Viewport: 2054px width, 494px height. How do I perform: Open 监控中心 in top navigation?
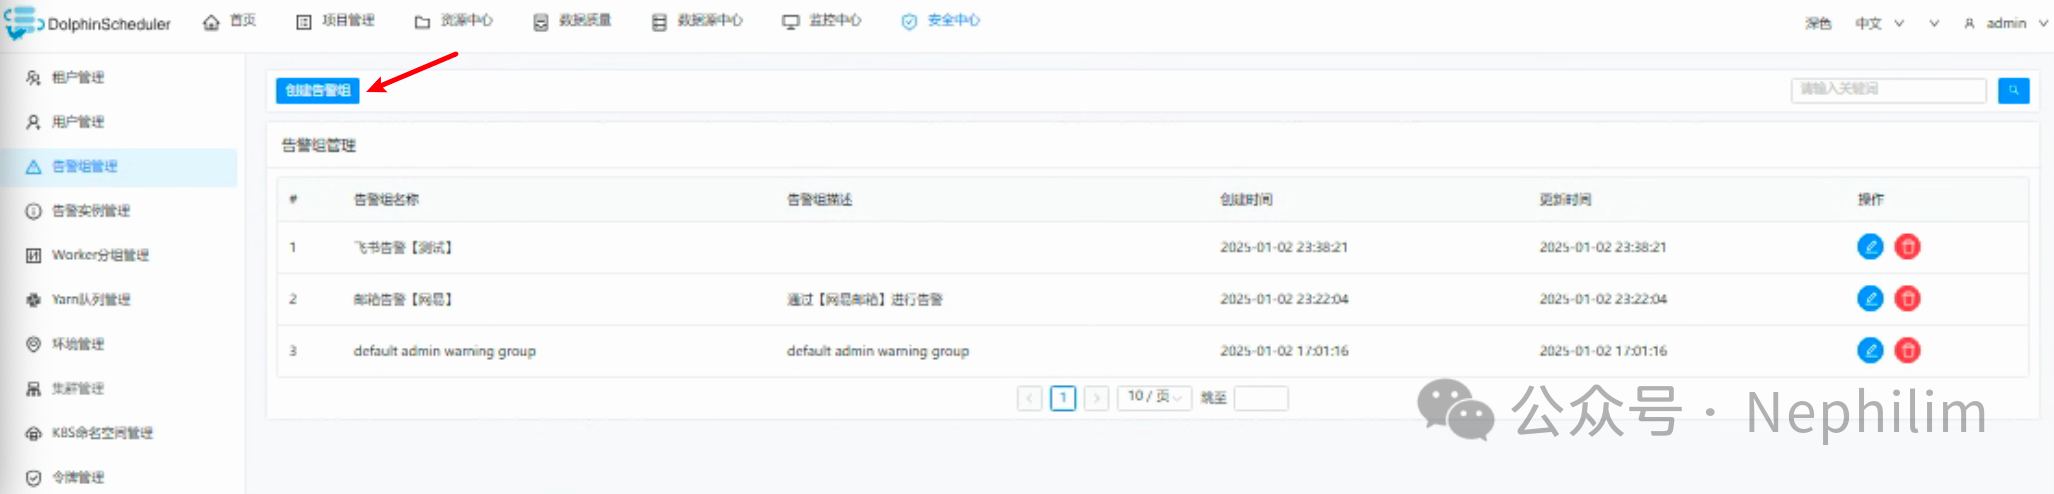(x=822, y=21)
